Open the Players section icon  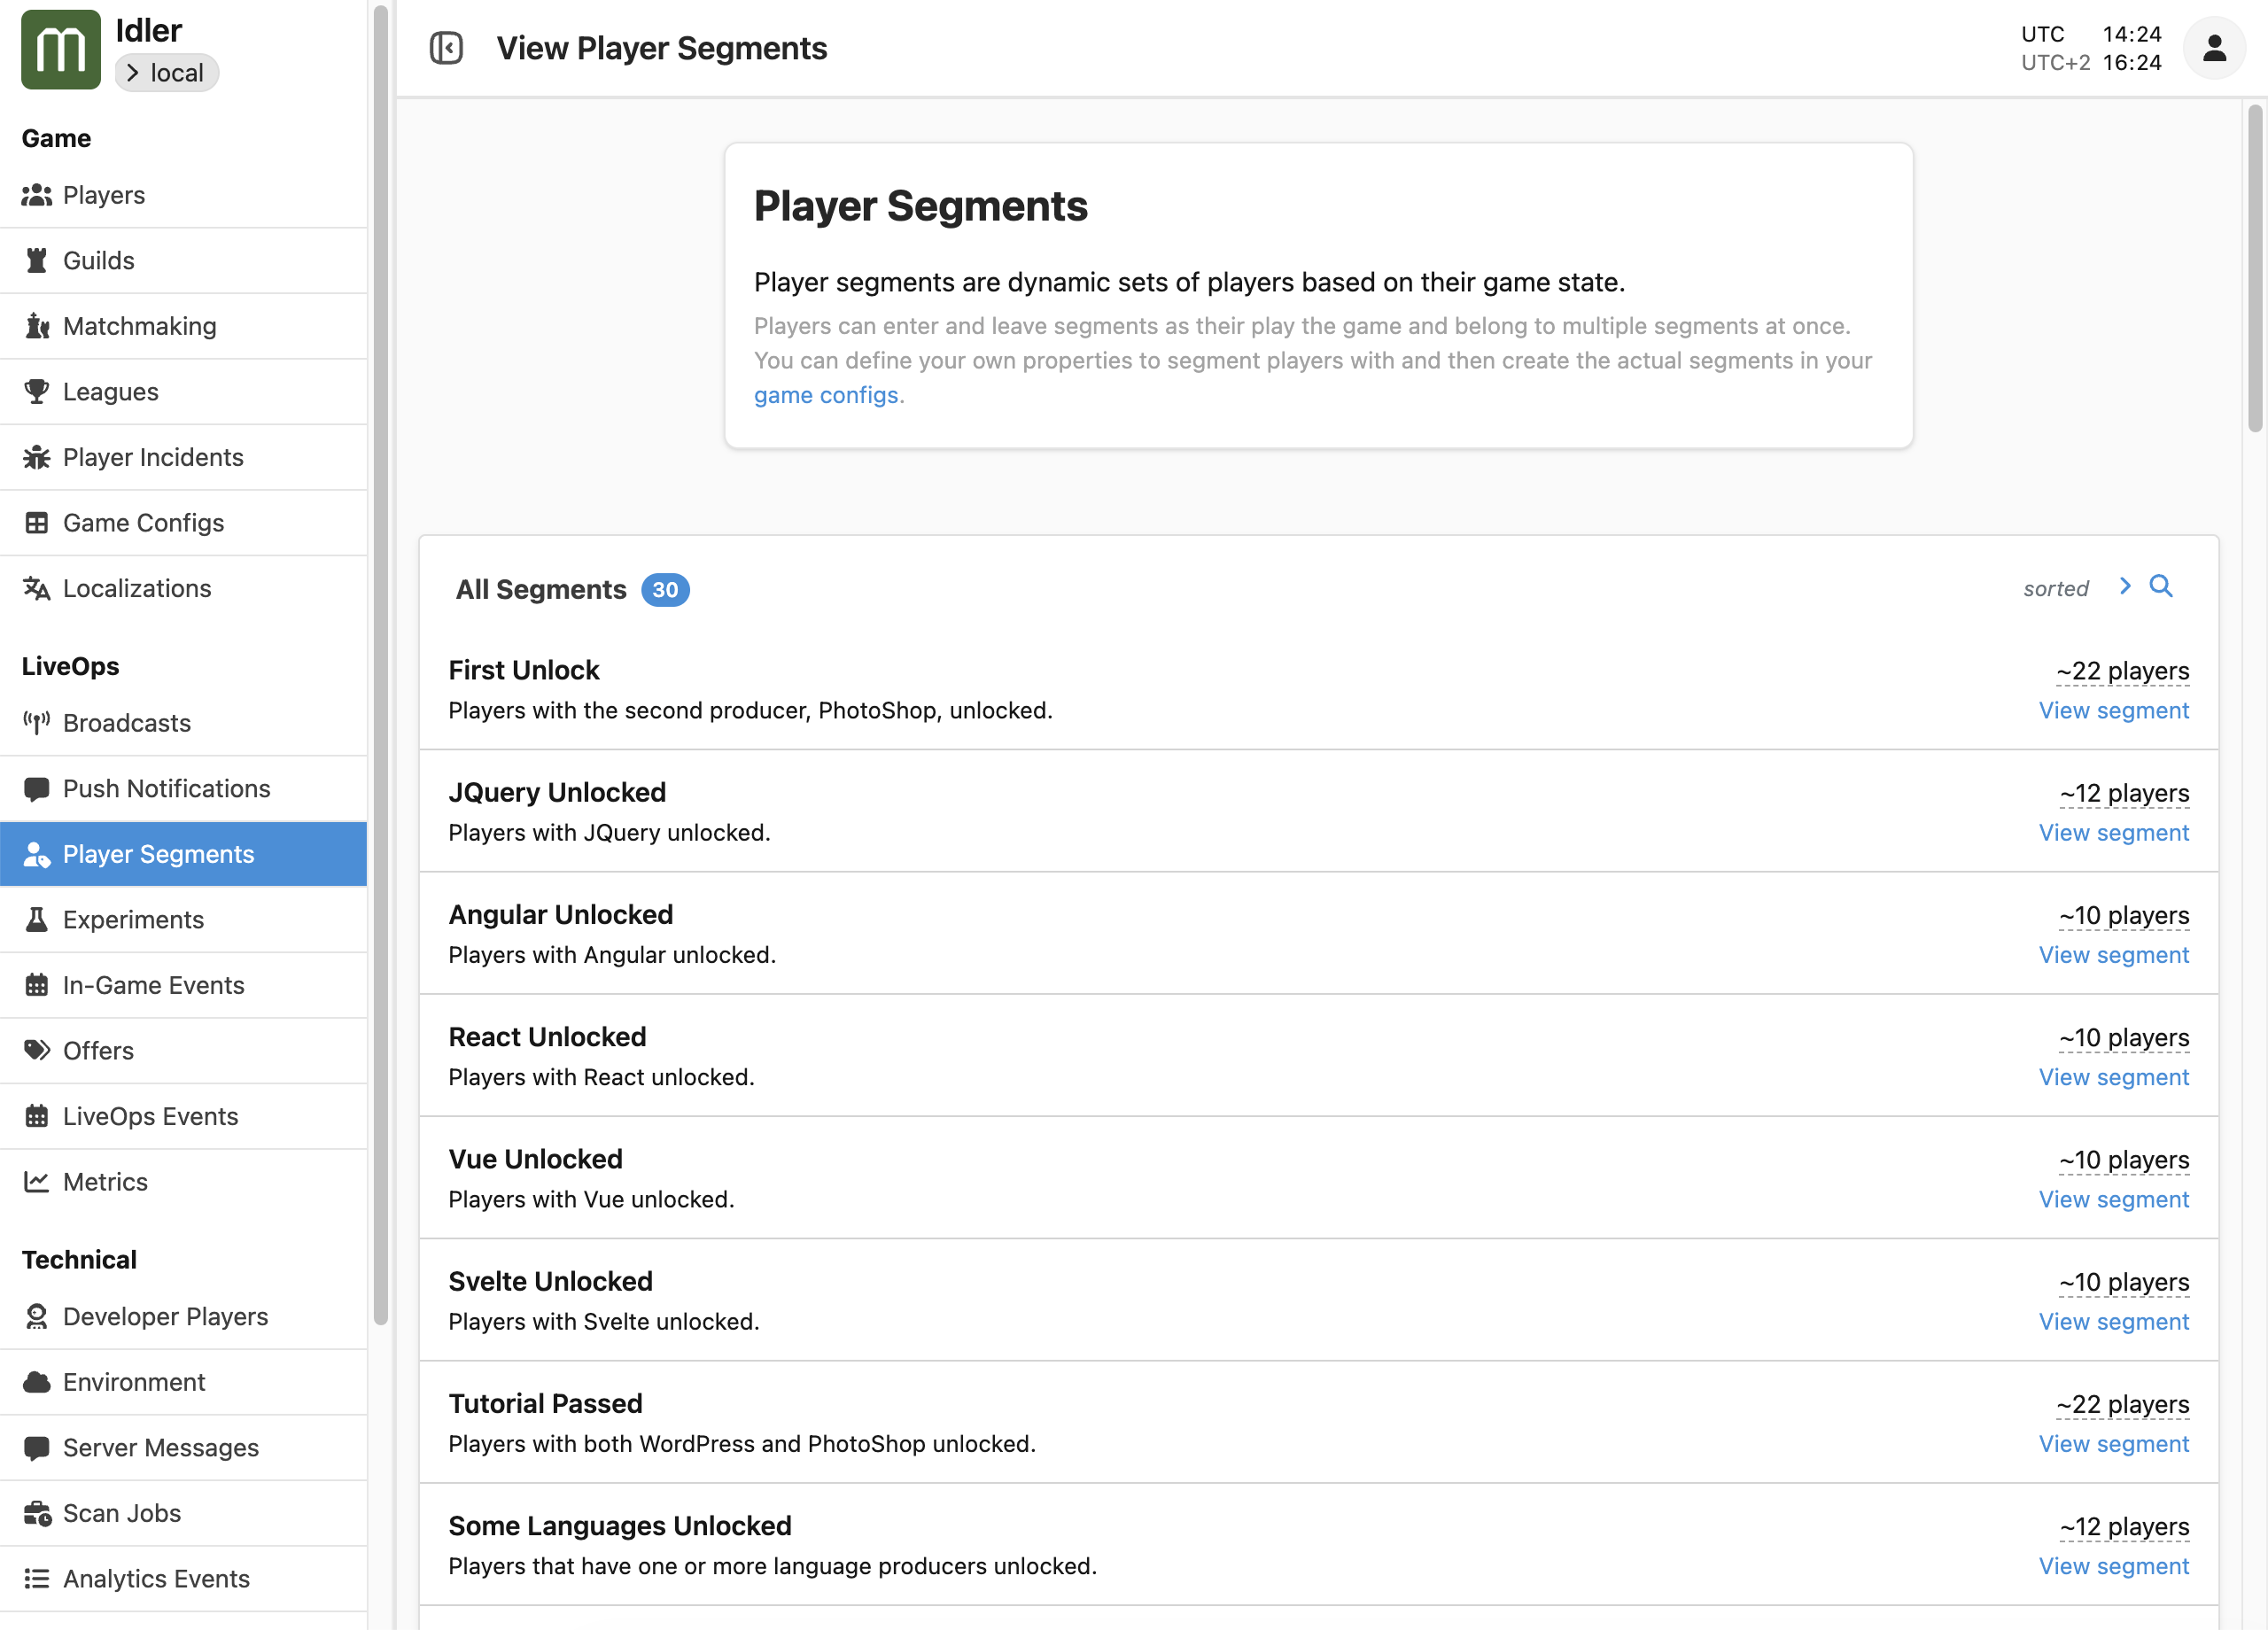(37, 195)
